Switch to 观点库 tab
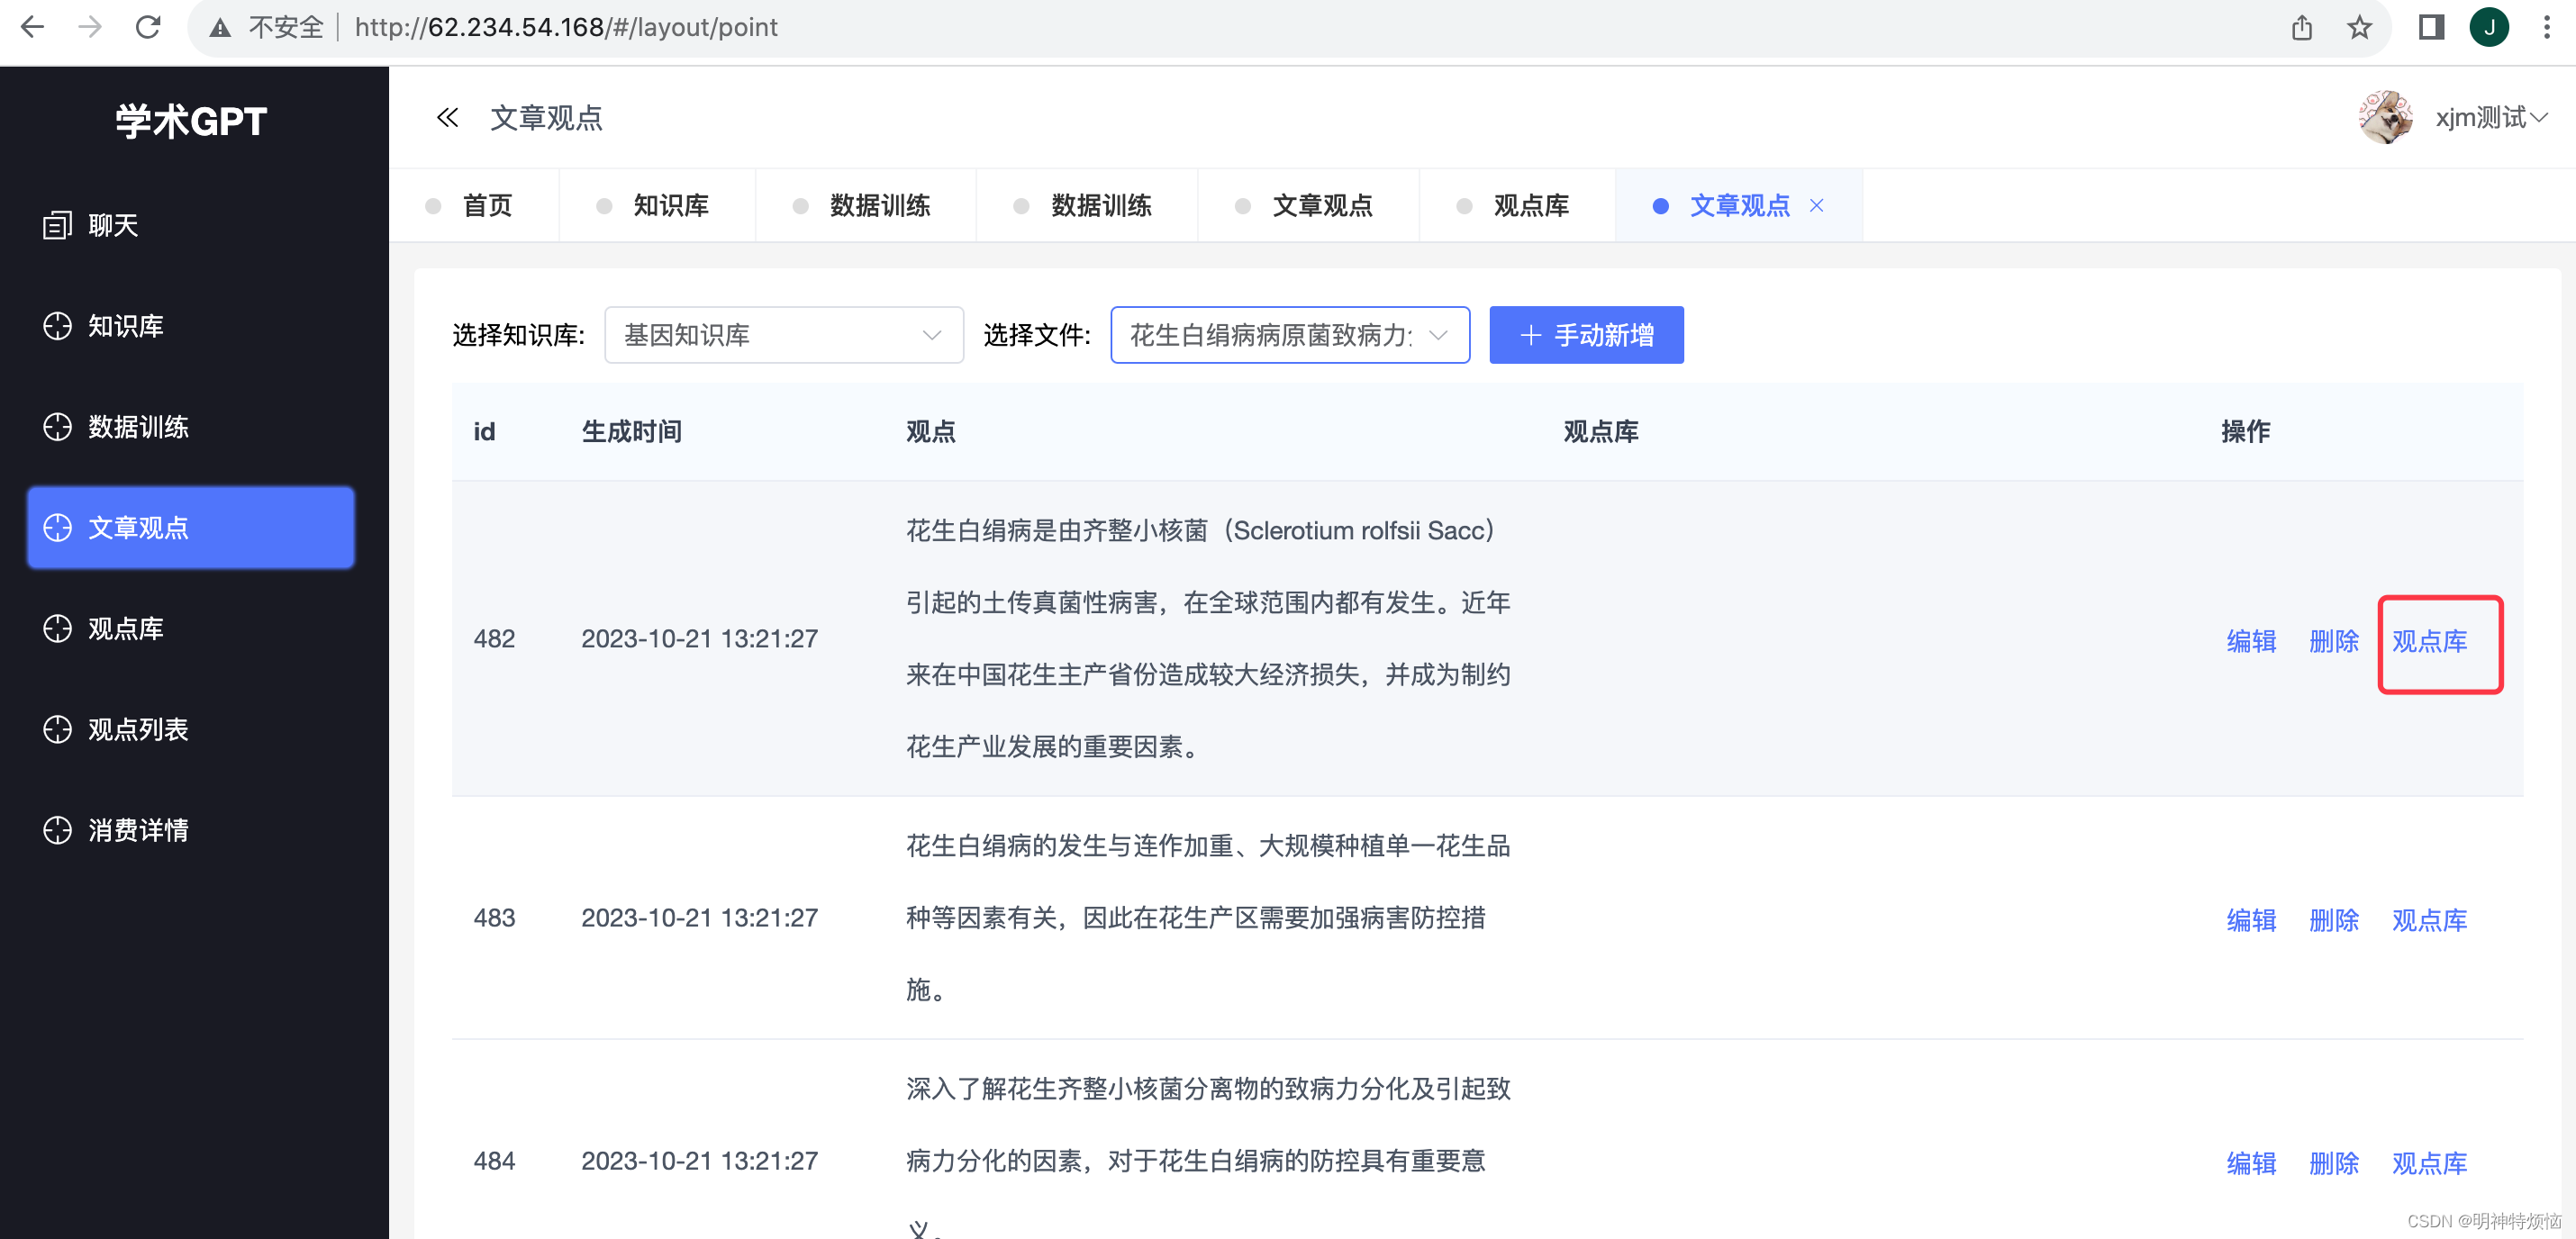The height and width of the screenshot is (1239, 2576). pos(1530,205)
